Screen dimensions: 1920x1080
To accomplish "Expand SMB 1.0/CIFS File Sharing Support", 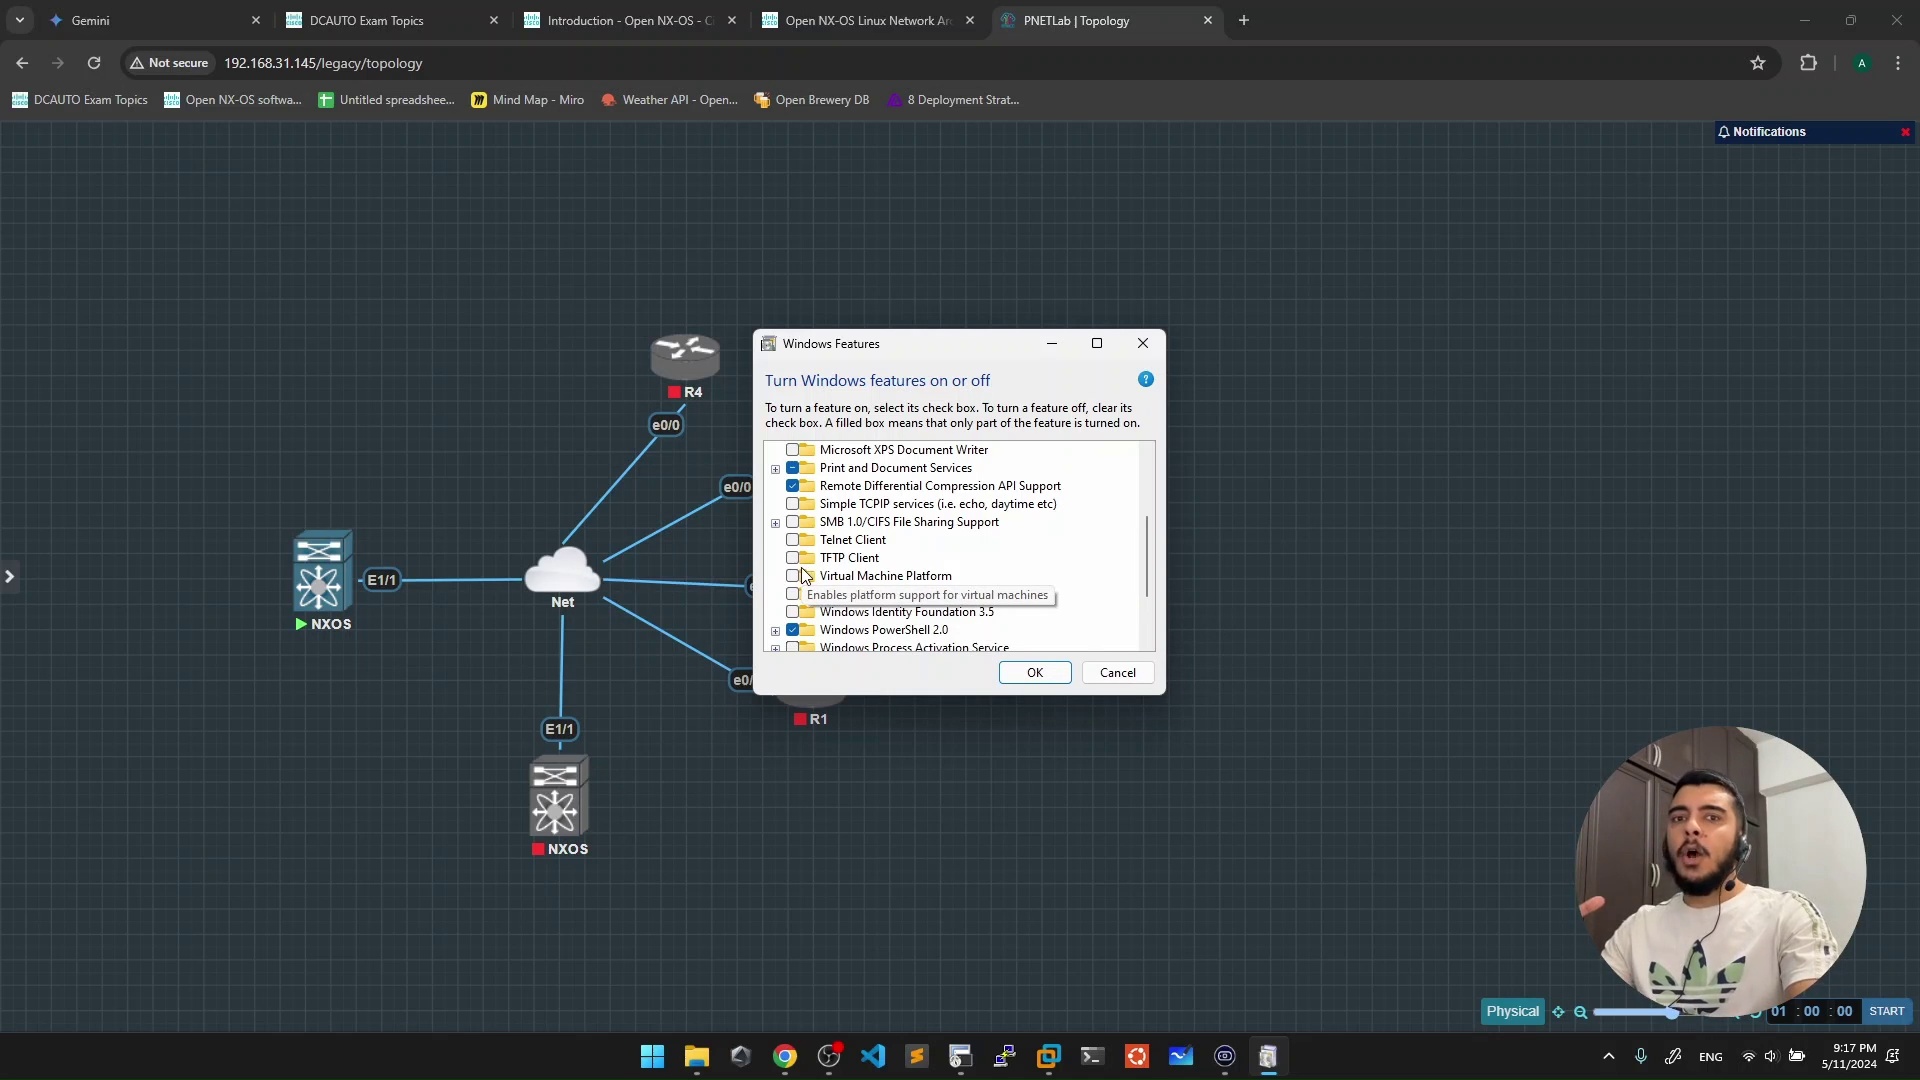I will pos(775,523).
